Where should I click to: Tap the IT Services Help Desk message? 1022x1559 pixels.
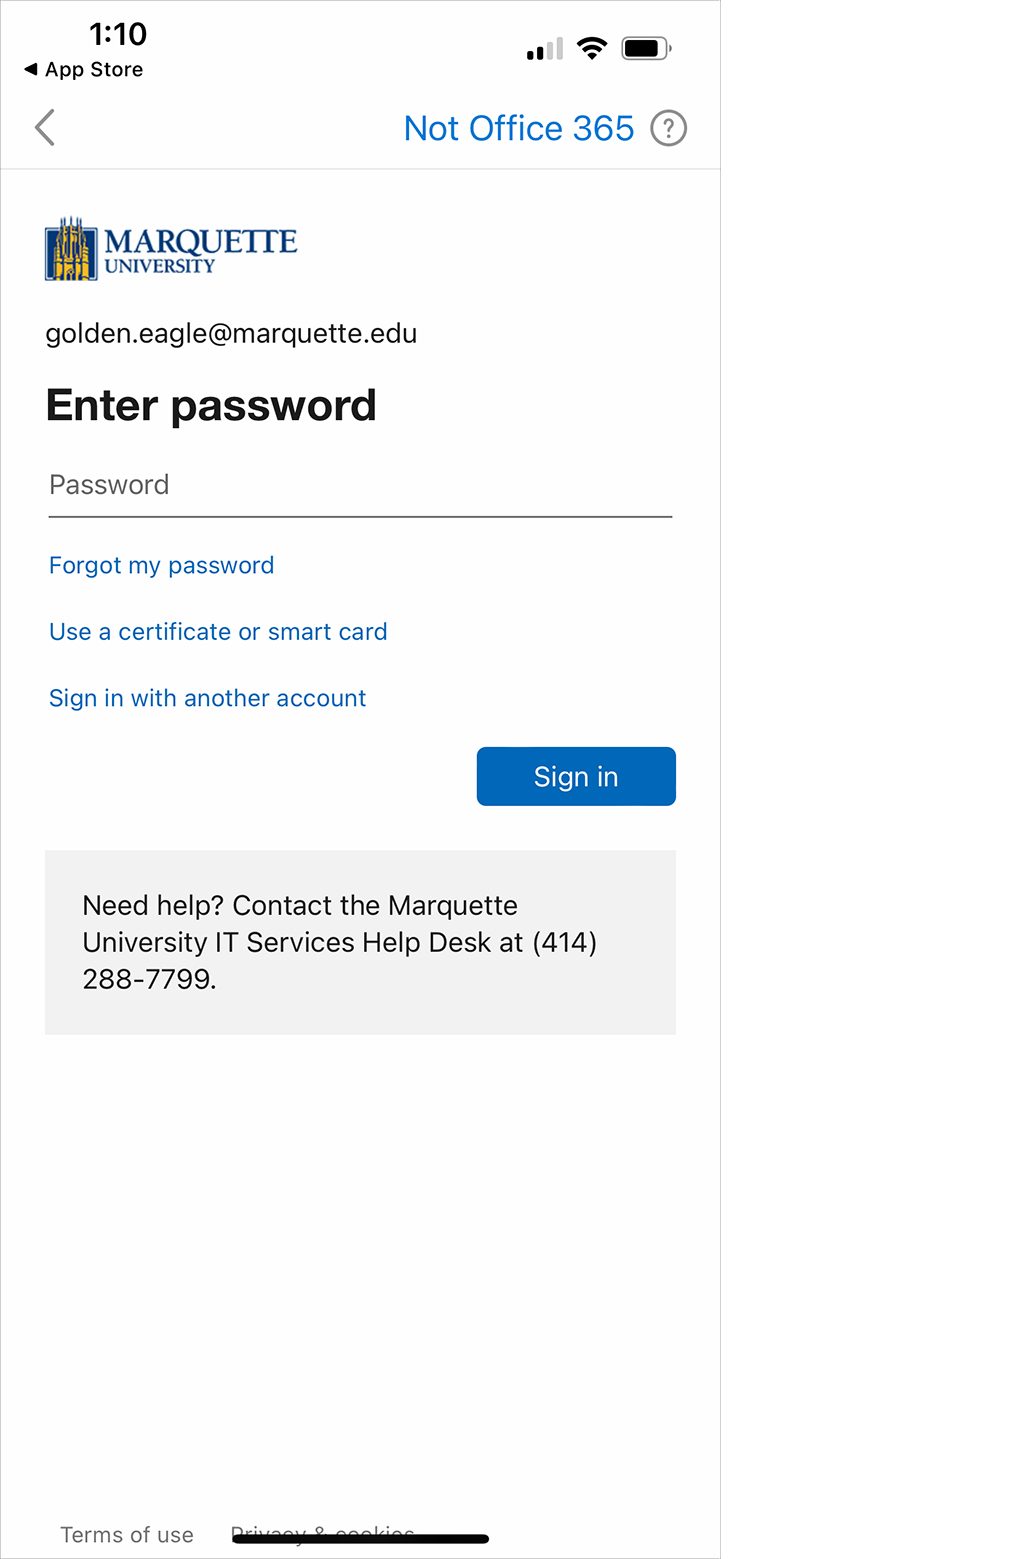click(340, 942)
